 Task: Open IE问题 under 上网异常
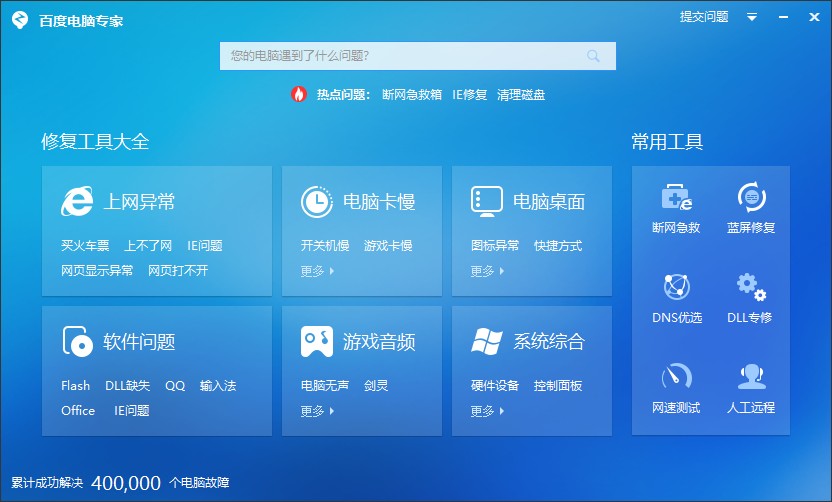(x=205, y=246)
